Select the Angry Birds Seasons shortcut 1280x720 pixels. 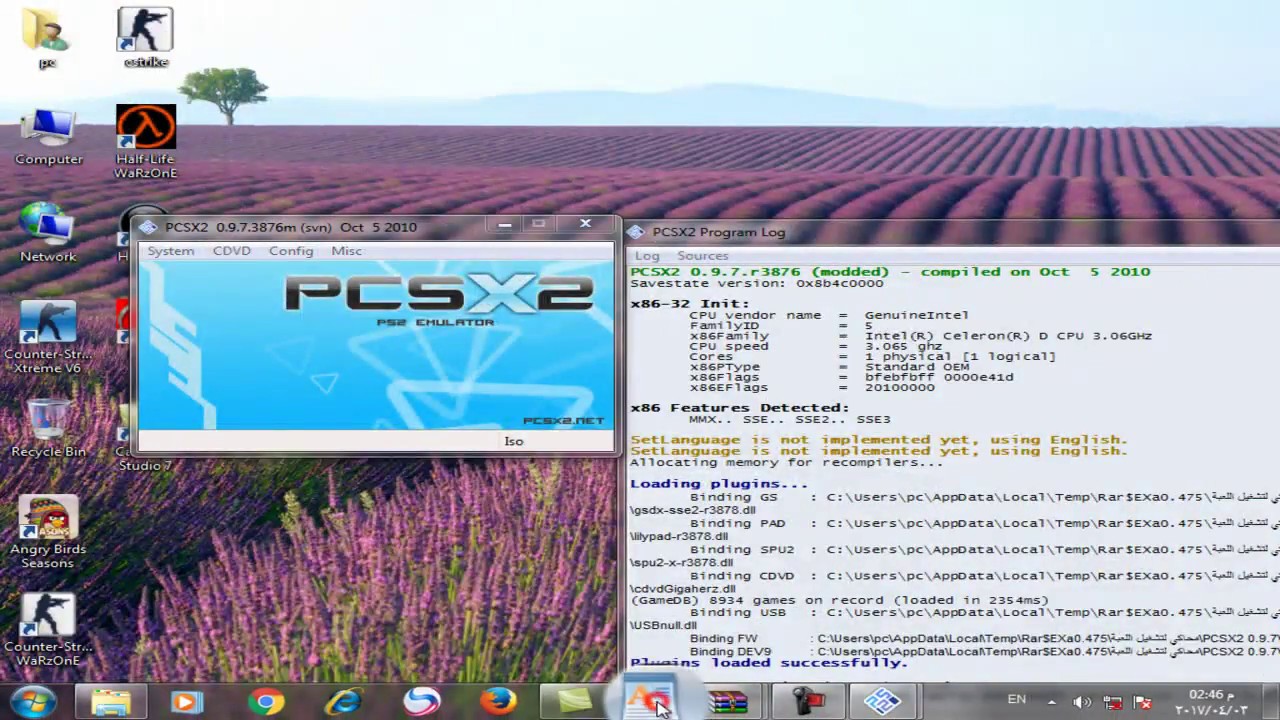click(x=48, y=532)
